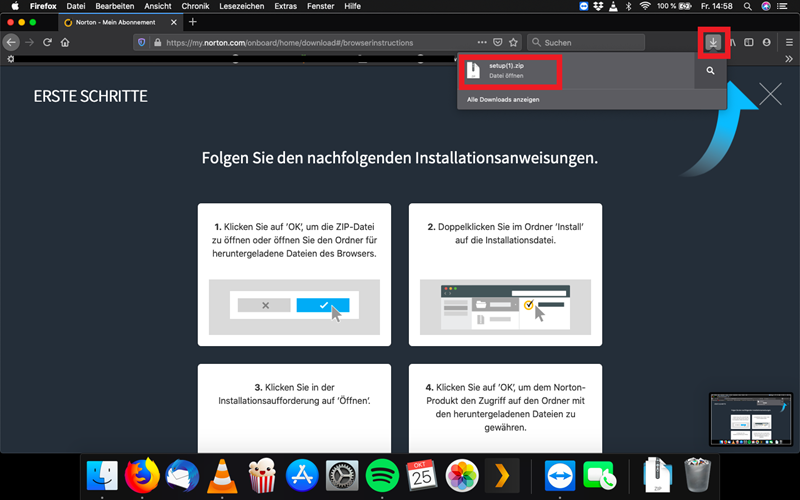The height and width of the screenshot is (500, 800).
Task: Close the 'Erste Schritte' overlay with X
Action: tap(770, 94)
